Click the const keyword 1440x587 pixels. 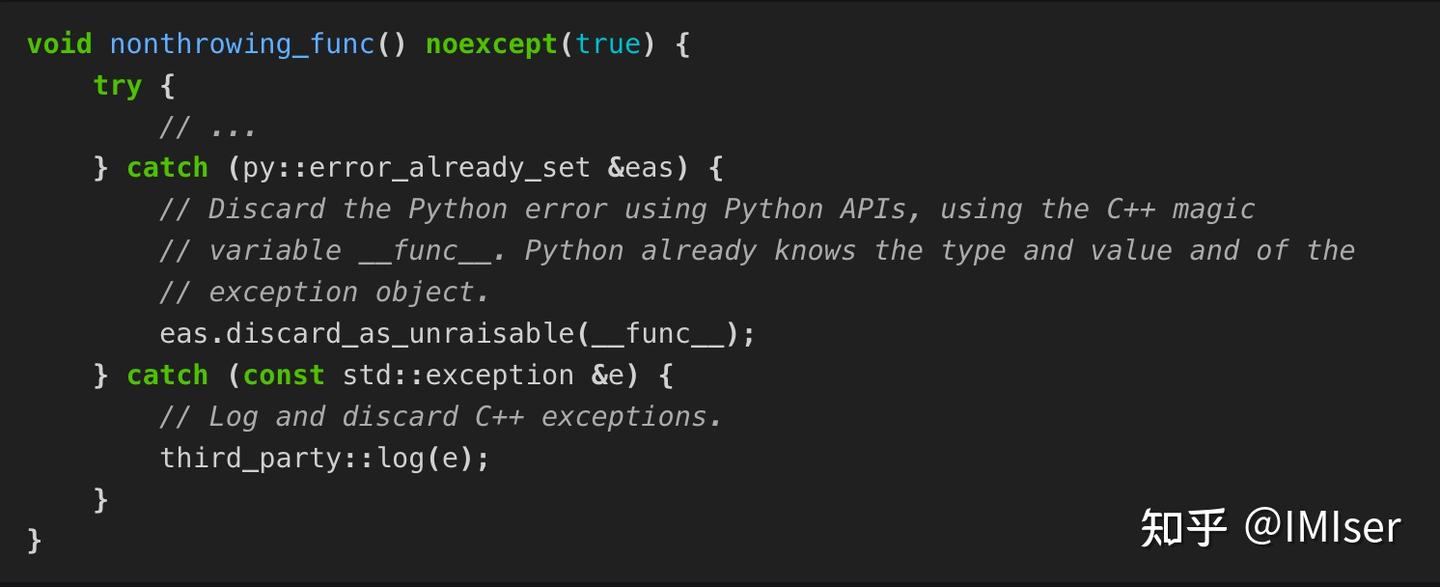pos(284,376)
